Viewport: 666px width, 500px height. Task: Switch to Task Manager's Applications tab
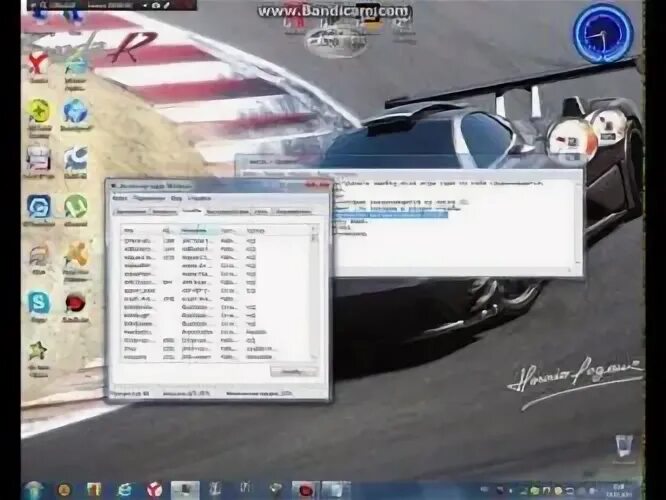coord(131,211)
